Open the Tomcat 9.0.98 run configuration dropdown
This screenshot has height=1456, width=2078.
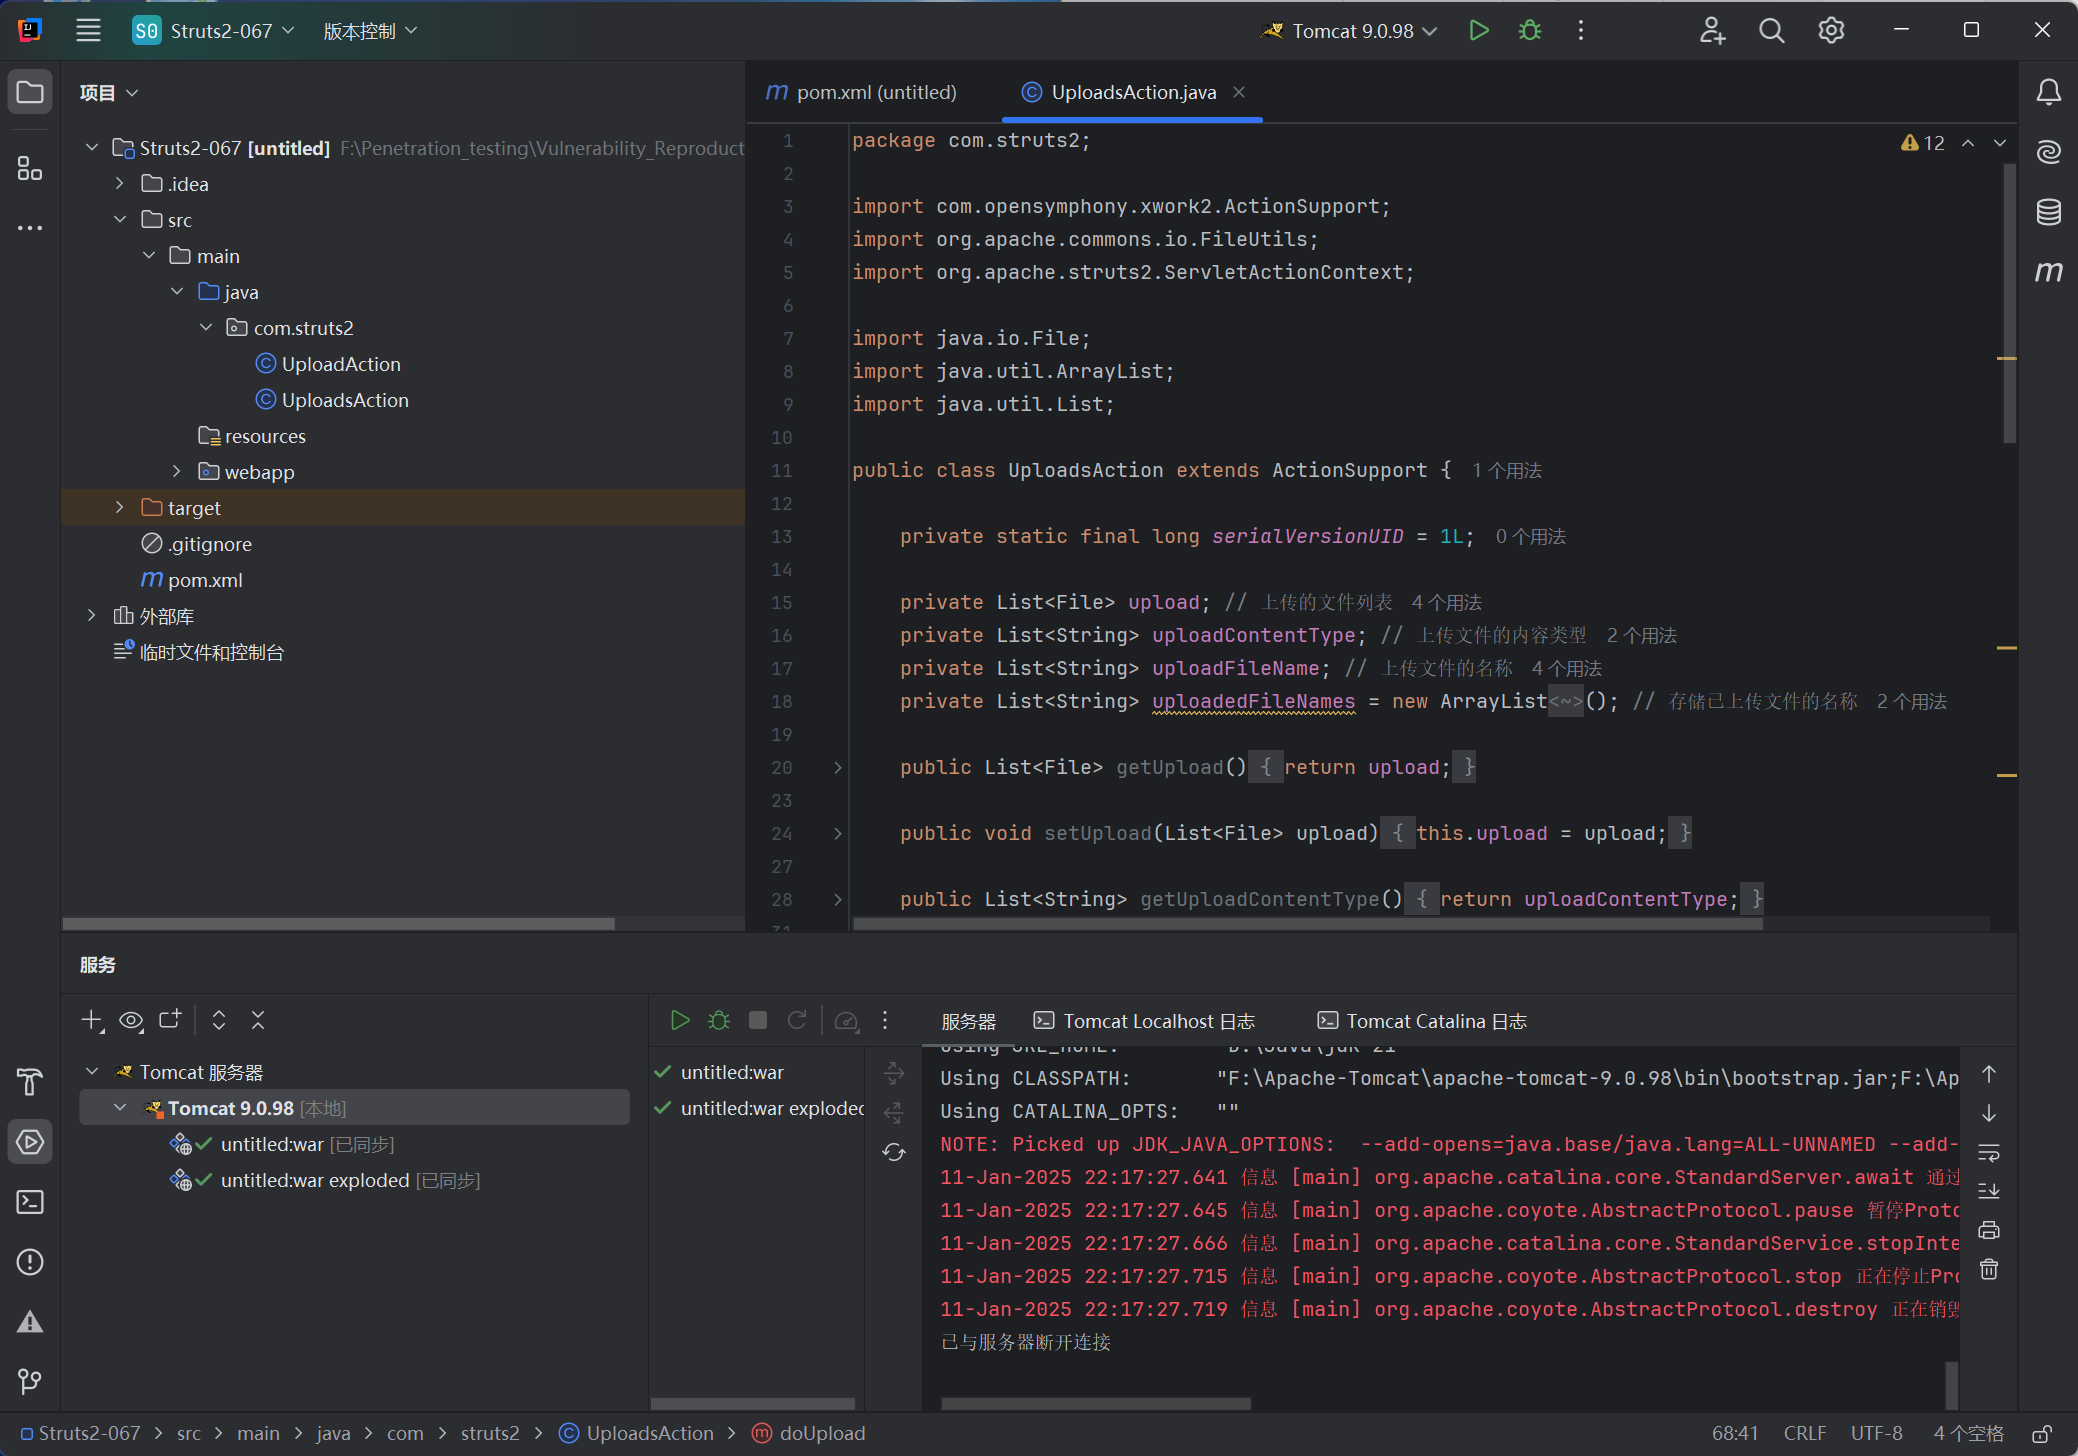(x=1350, y=31)
